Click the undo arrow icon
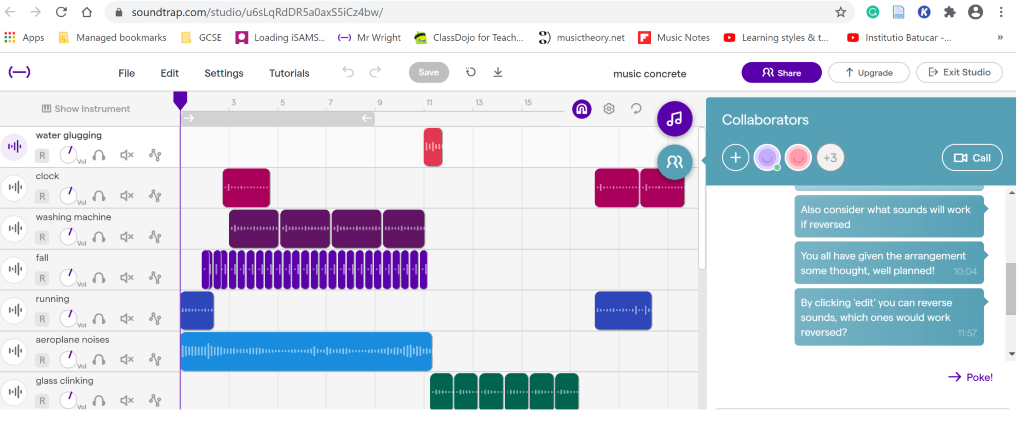 tap(348, 73)
